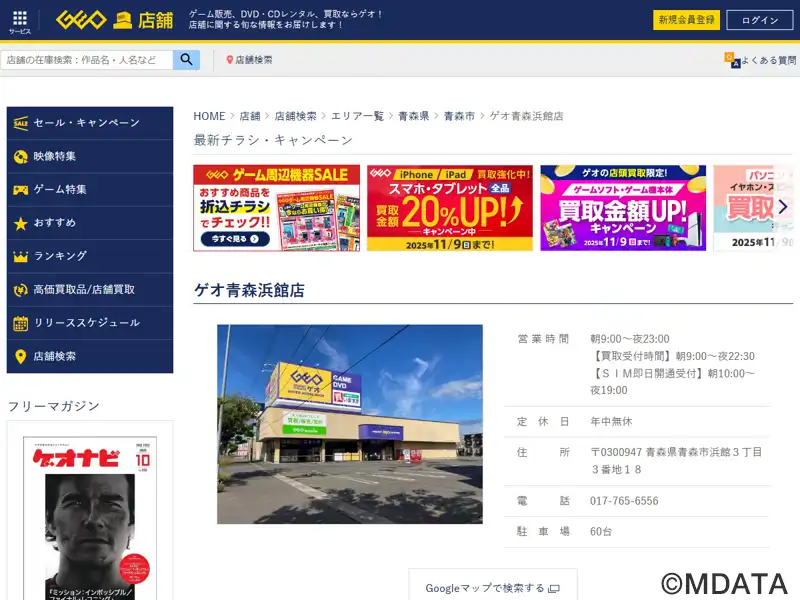Click the 年中無休 value text
This screenshot has width=800, height=600.
(611, 421)
